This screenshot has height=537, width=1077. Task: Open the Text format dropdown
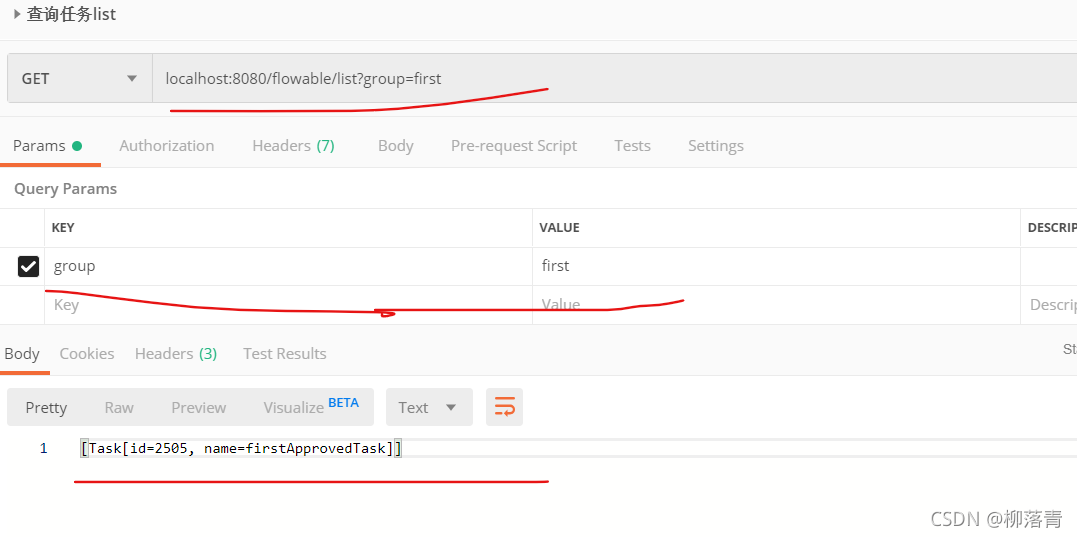click(x=429, y=407)
